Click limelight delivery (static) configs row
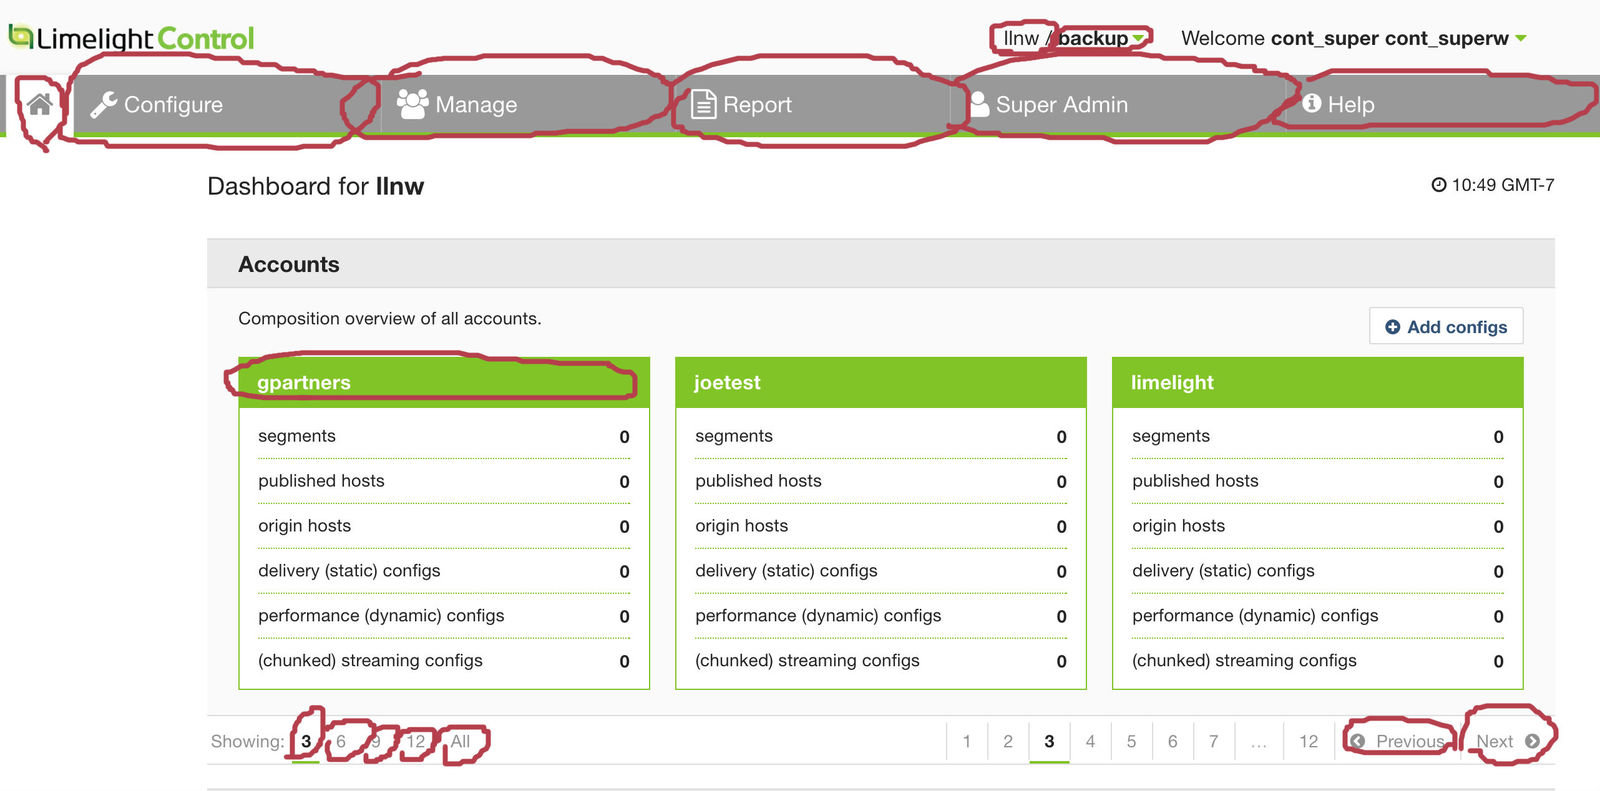Viewport: 1600px width, 791px height. tap(1318, 571)
